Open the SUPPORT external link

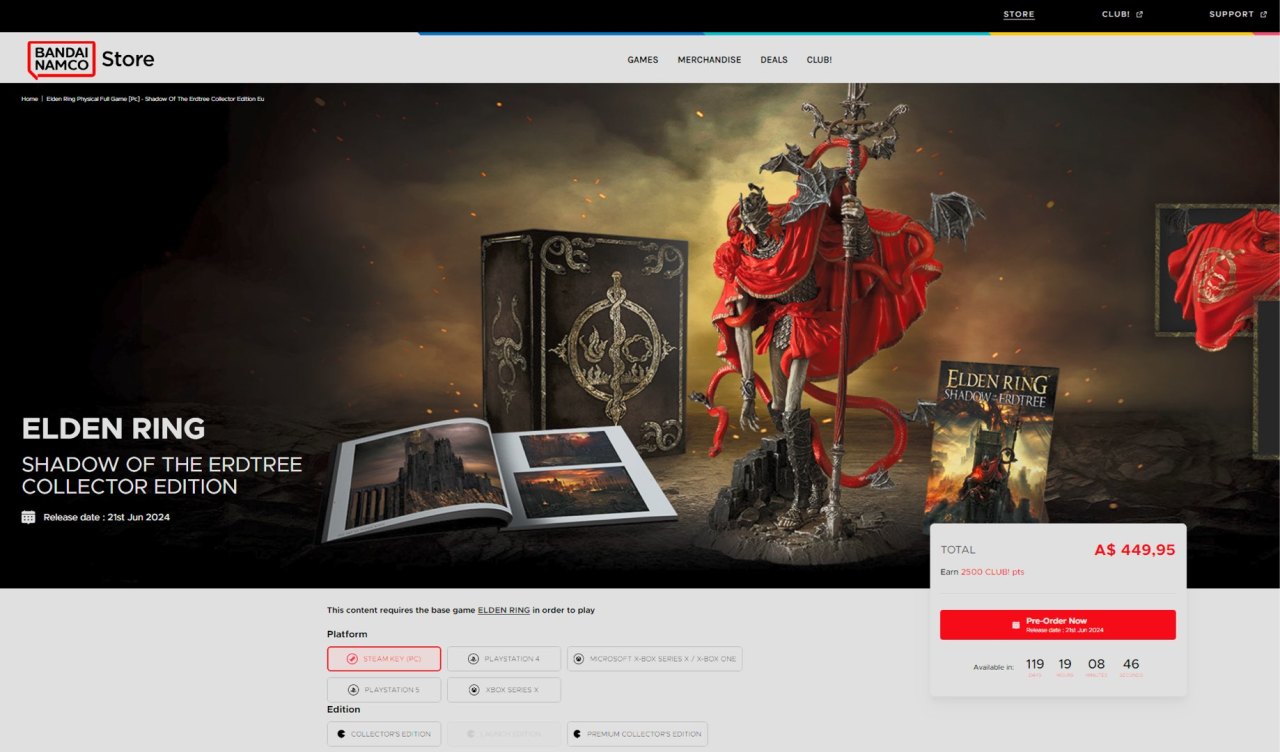click(1238, 14)
